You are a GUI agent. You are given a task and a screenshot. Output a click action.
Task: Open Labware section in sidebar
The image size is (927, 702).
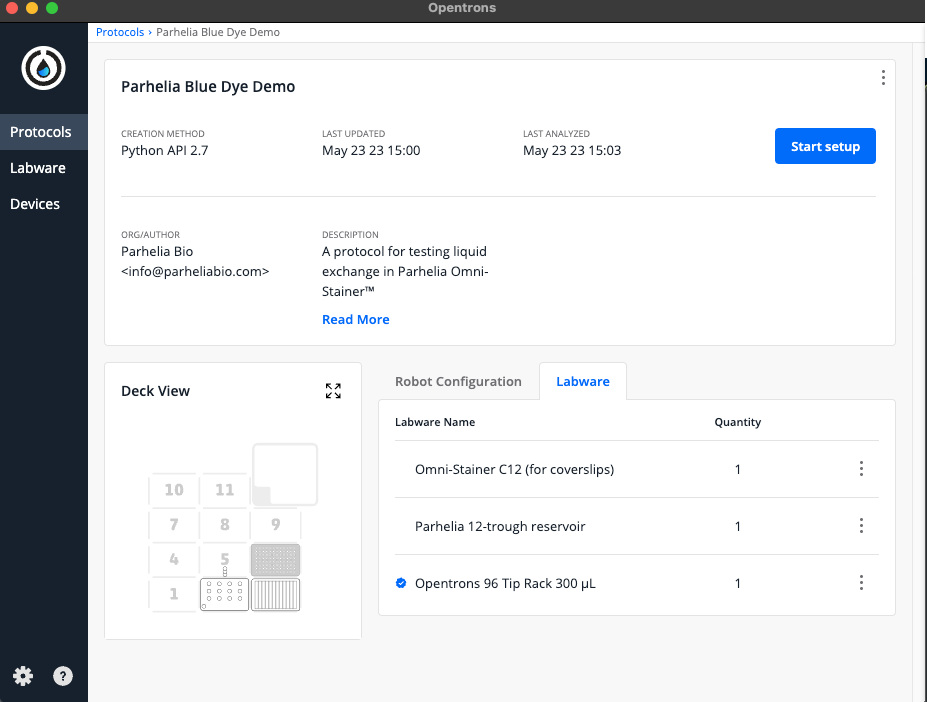pyautogui.click(x=38, y=168)
